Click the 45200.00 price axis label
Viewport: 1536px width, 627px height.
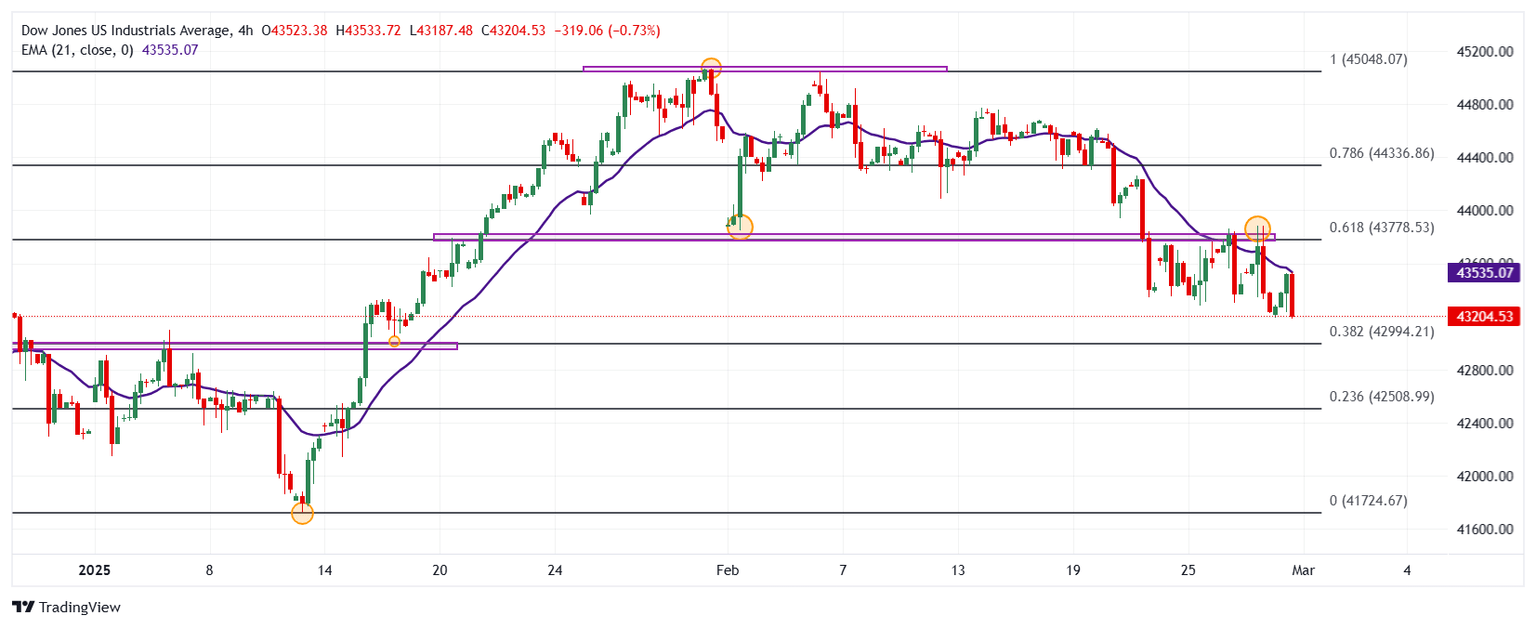tap(1485, 52)
